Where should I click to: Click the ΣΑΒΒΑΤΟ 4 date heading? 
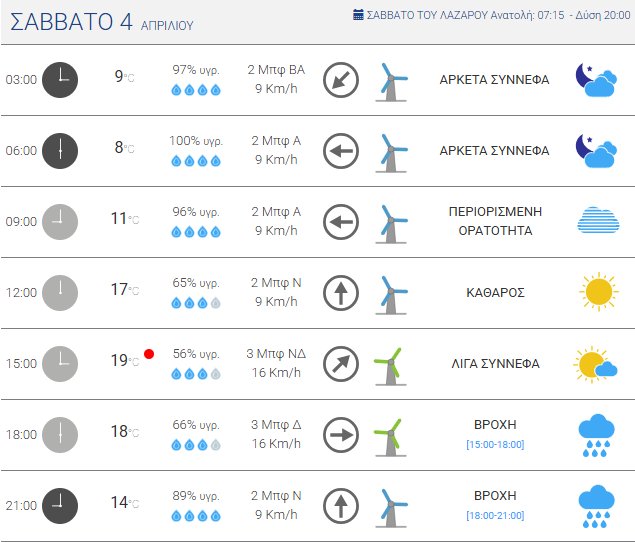(72, 21)
